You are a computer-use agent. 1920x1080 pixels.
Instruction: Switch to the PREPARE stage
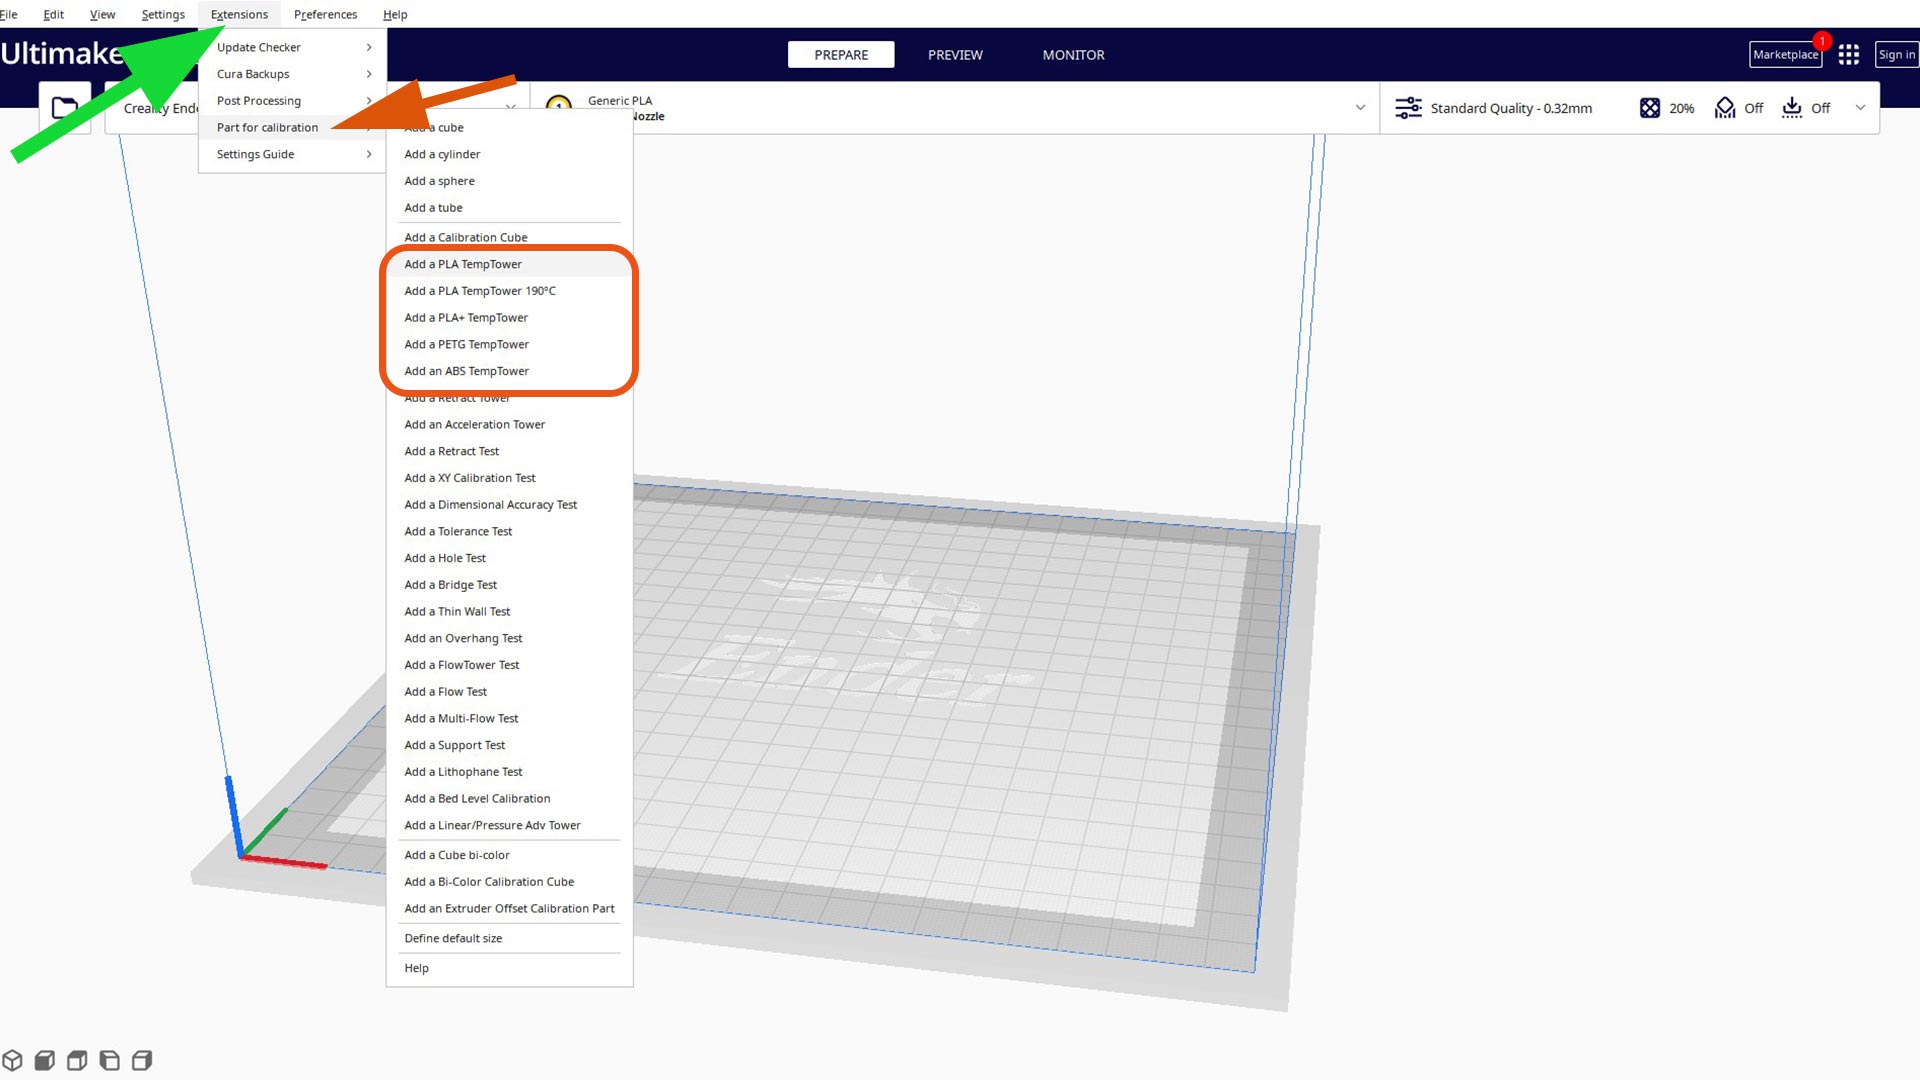click(x=841, y=55)
